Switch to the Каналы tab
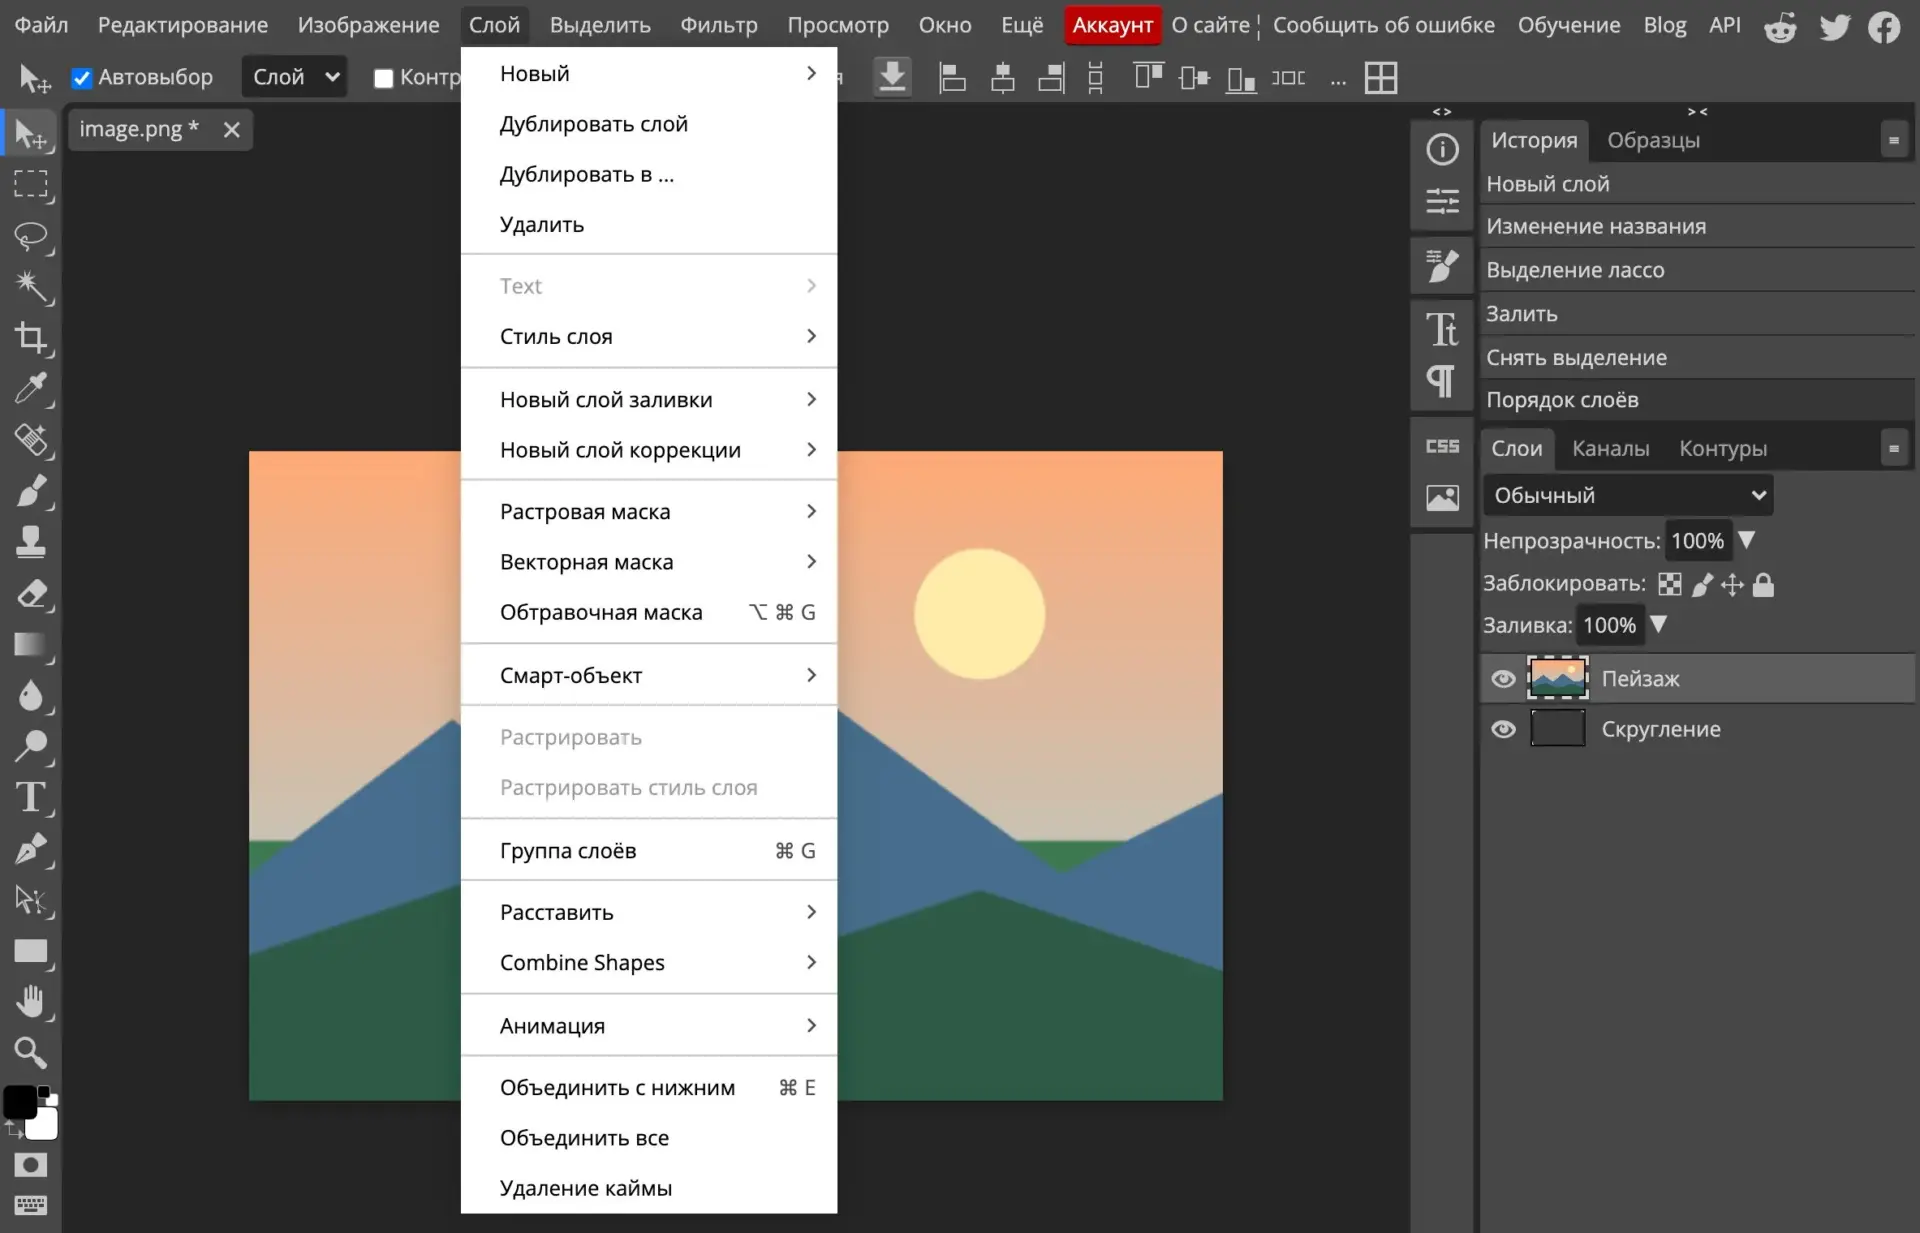Viewport: 1920px width, 1233px height. (x=1610, y=448)
